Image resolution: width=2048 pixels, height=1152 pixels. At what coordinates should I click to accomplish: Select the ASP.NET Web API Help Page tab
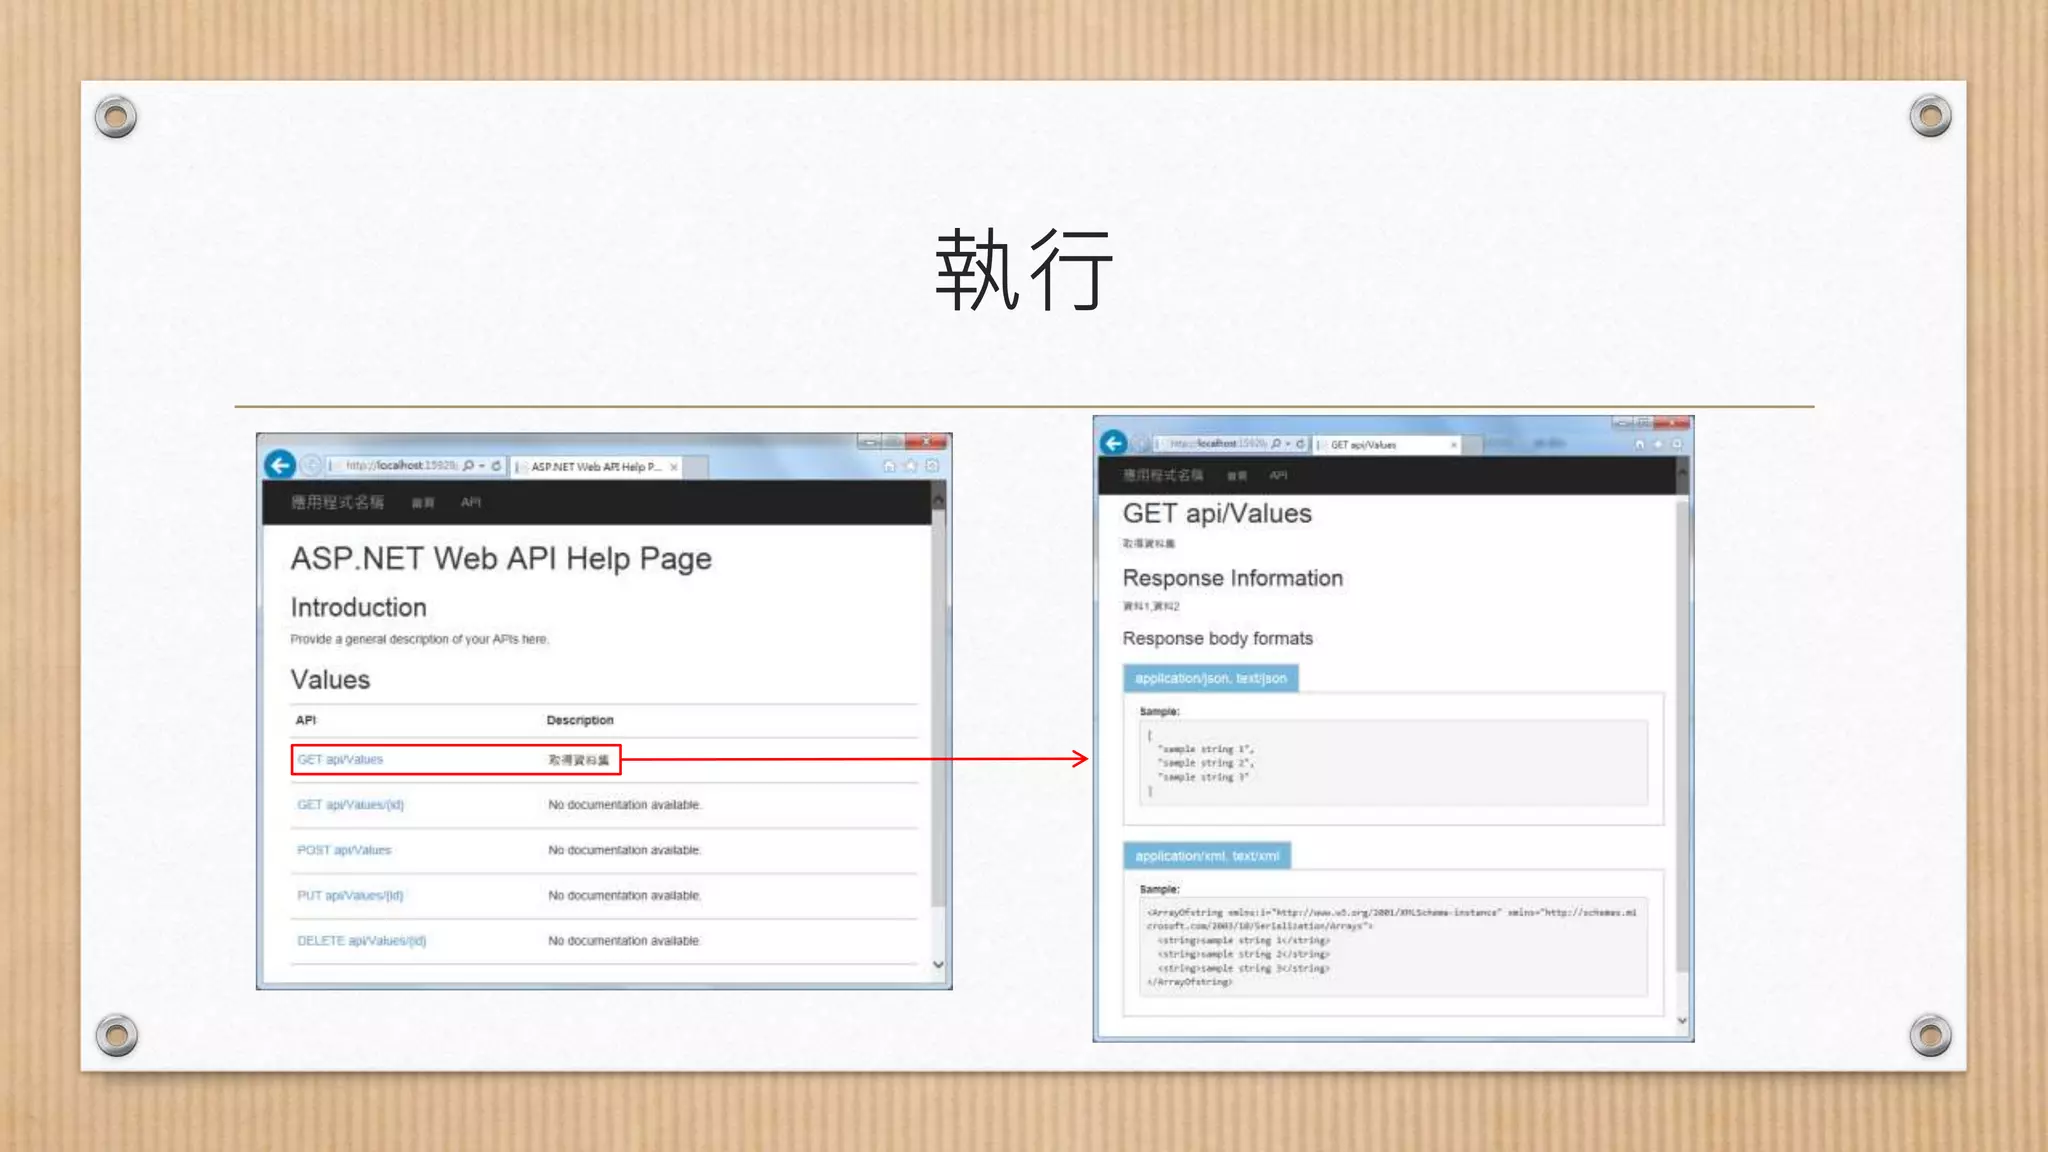pos(595,467)
